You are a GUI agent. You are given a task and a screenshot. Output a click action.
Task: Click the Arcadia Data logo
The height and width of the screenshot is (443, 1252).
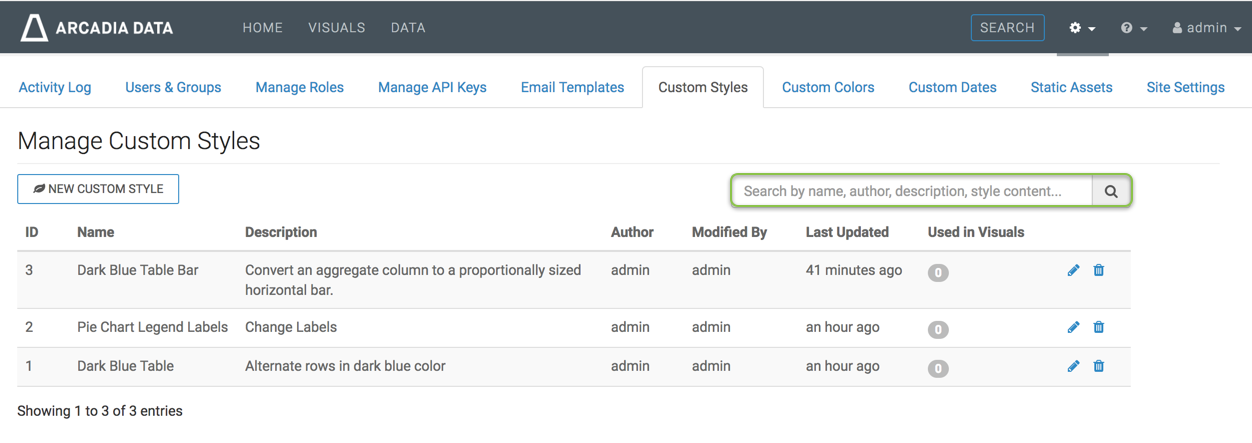coord(97,28)
